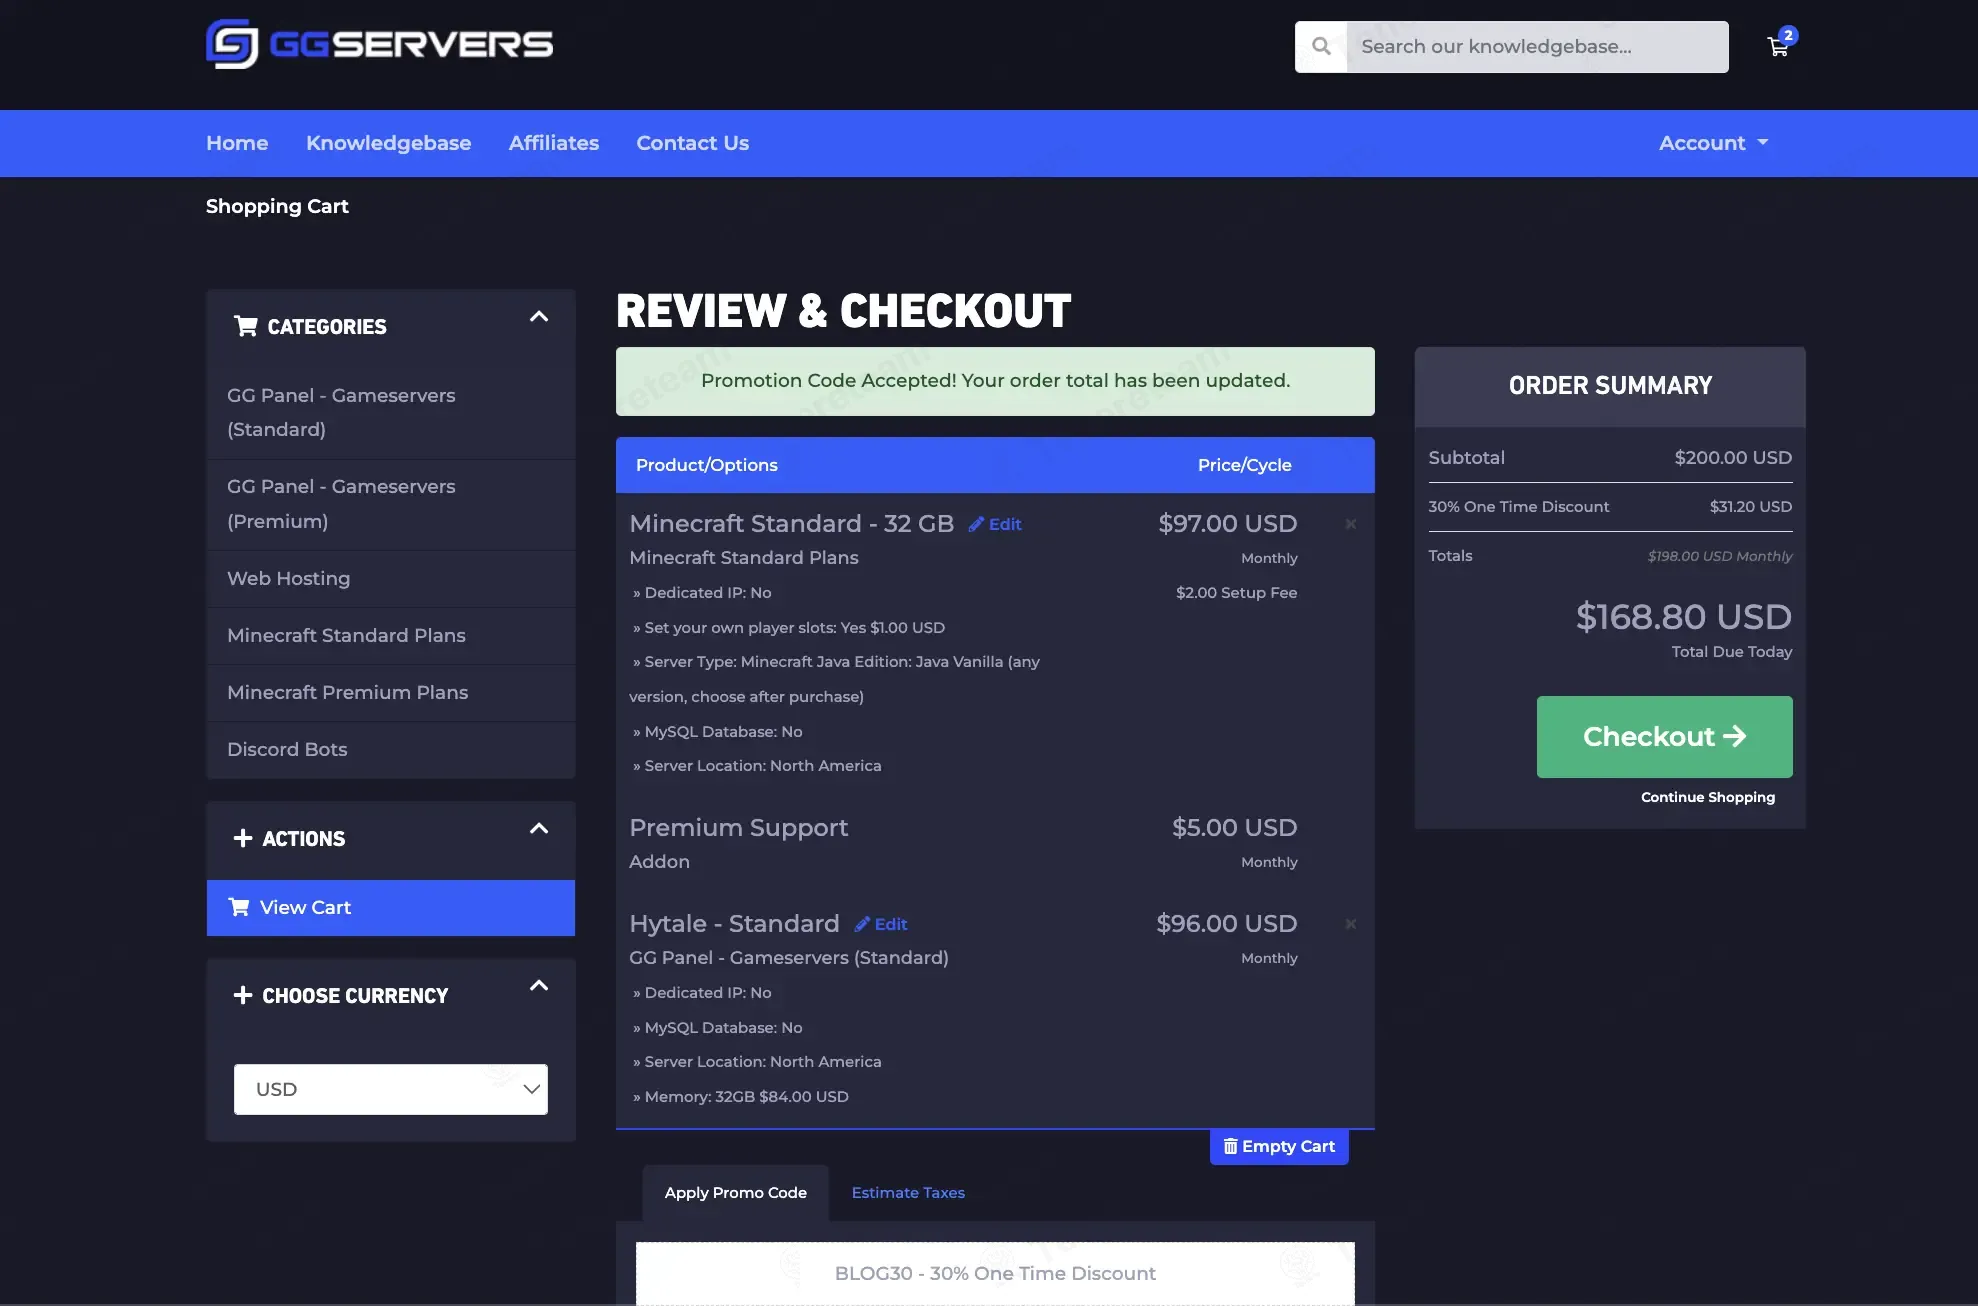
Task: Open the shopping cart icon with badge
Action: 1780,45
